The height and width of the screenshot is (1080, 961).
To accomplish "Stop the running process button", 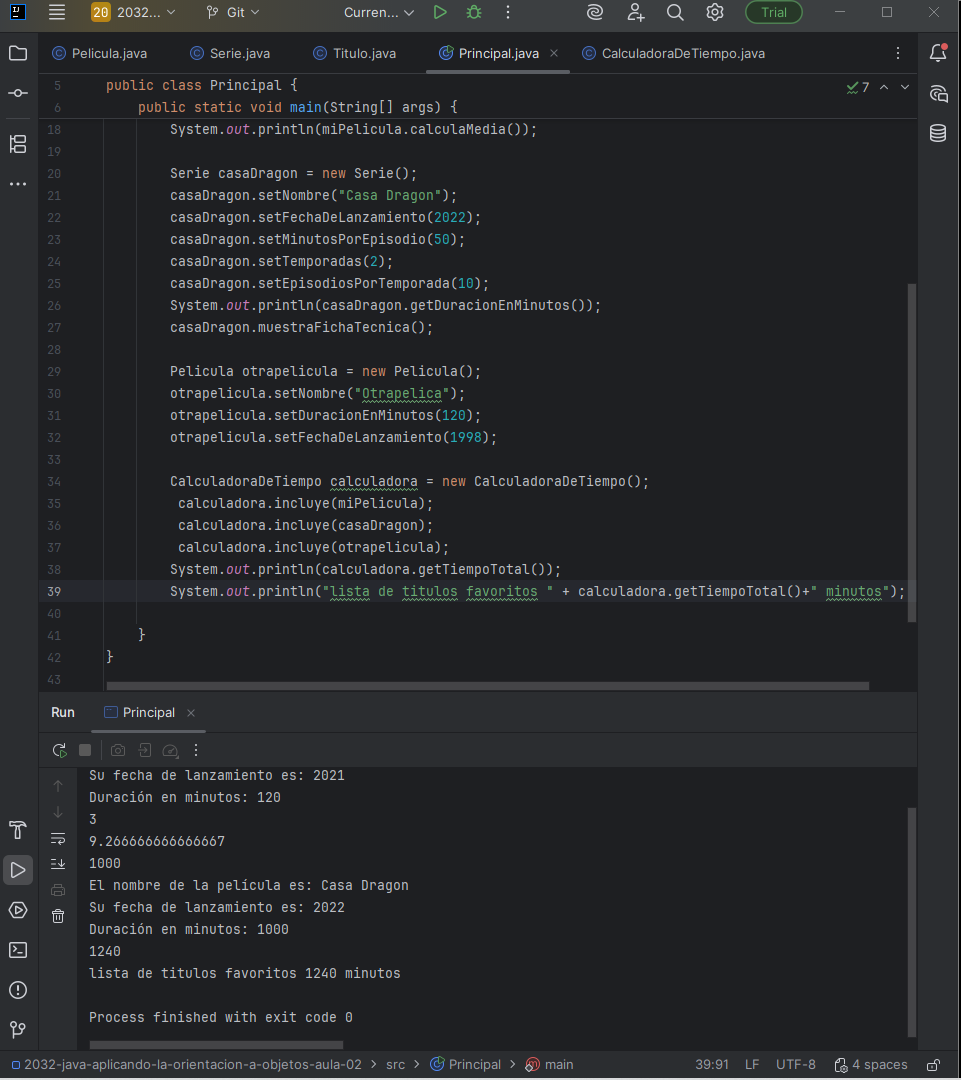I will coord(85,750).
